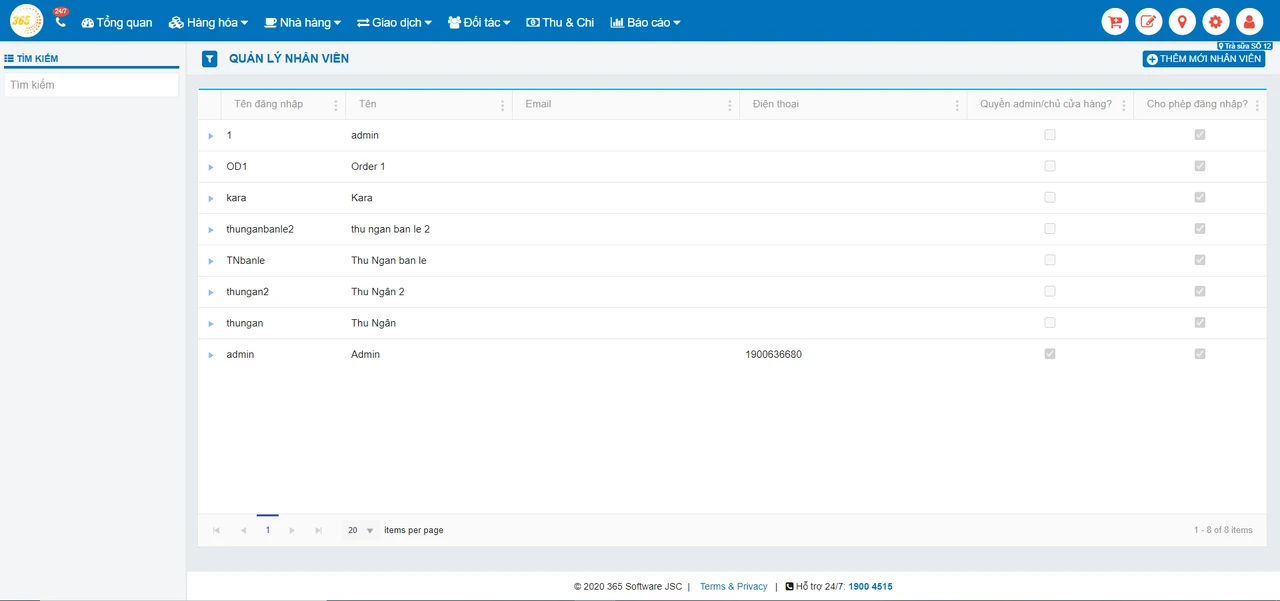The height and width of the screenshot is (601, 1280).
Task: Open the user account icon
Action: (x=1249, y=21)
